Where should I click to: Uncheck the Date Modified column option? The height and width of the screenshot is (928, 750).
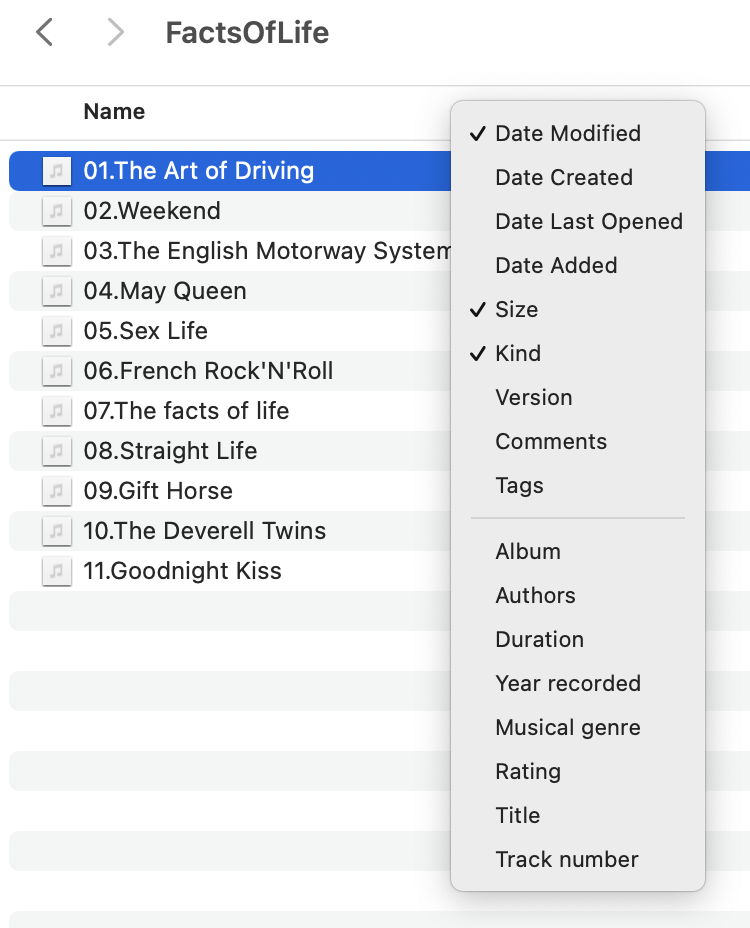[x=567, y=133]
